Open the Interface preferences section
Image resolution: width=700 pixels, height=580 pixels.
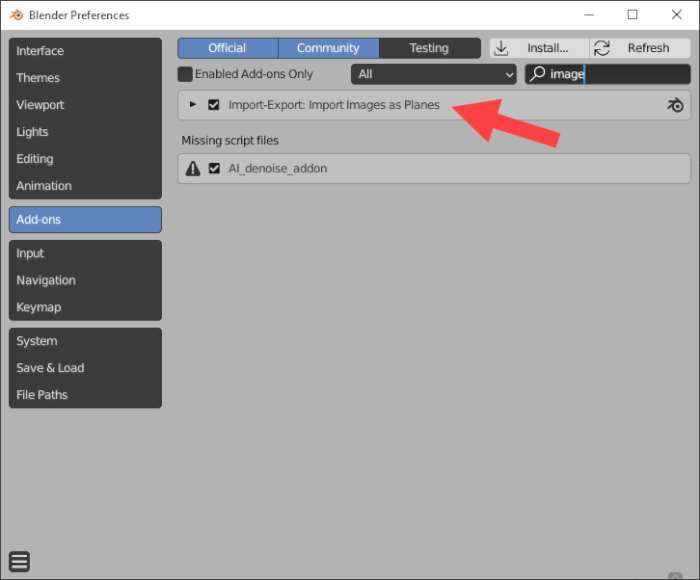85,51
